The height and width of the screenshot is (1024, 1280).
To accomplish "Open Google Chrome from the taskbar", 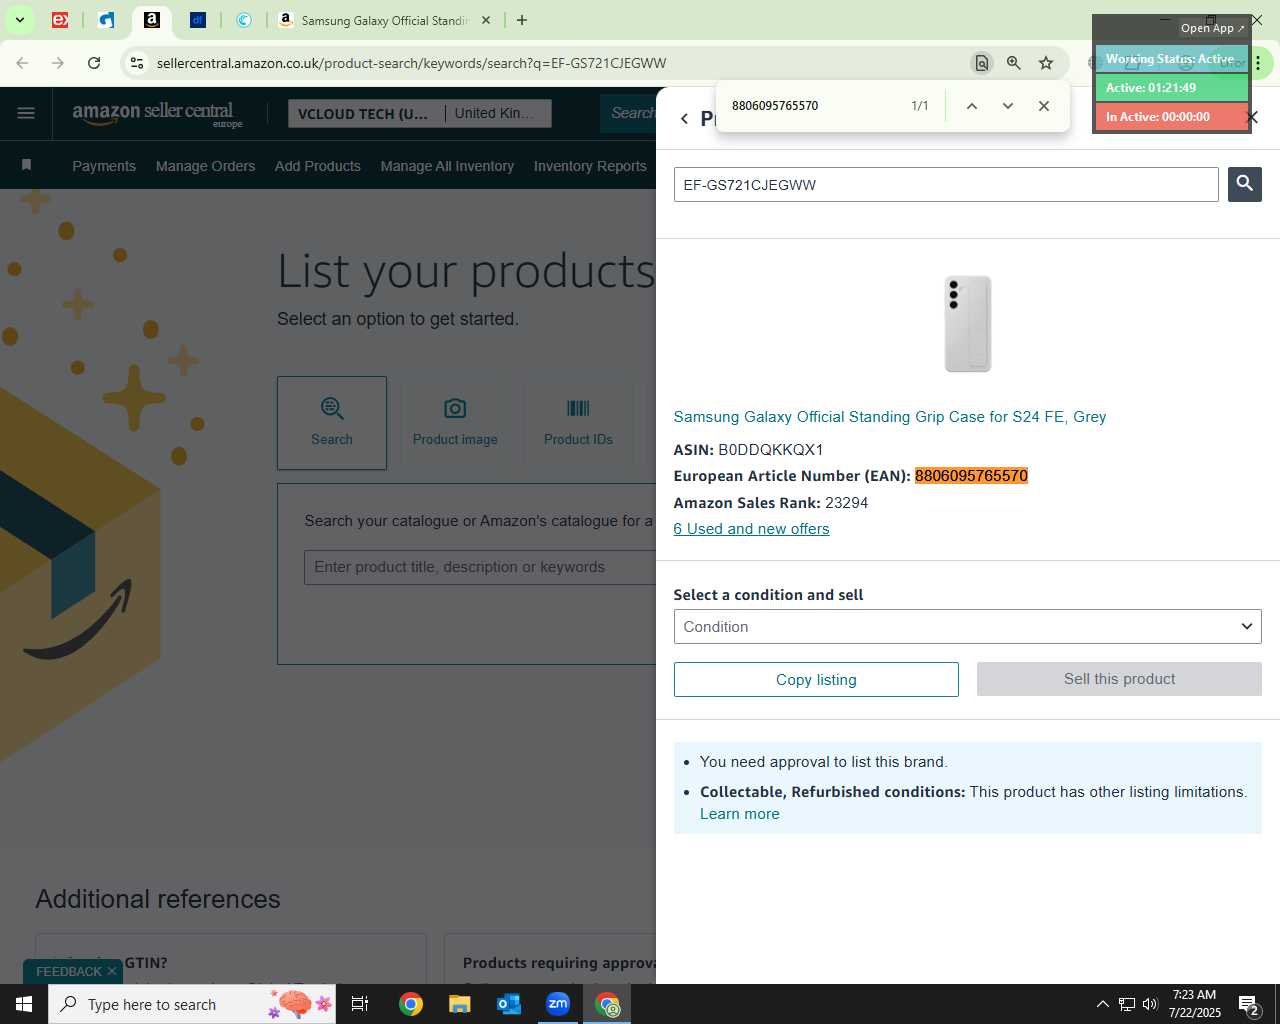I will click(x=411, y=1004).
